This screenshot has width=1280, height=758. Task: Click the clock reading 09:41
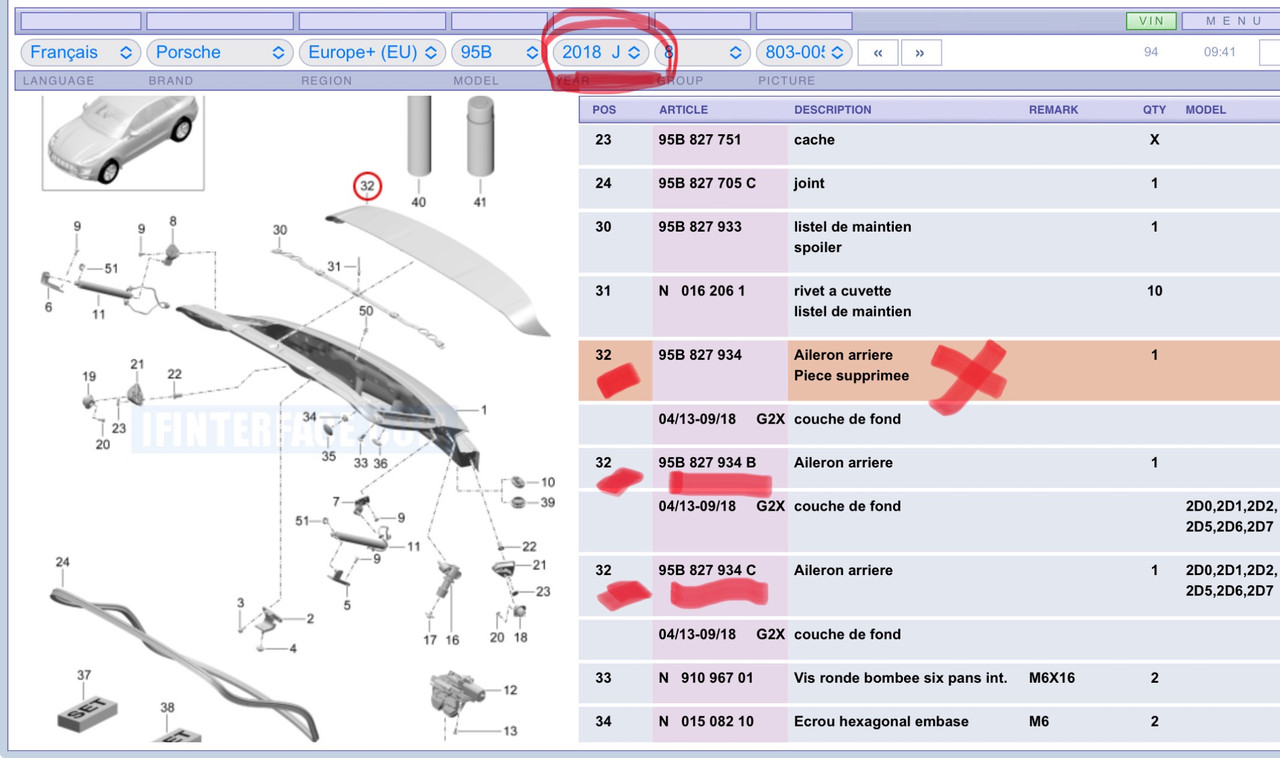point(1220,52)
